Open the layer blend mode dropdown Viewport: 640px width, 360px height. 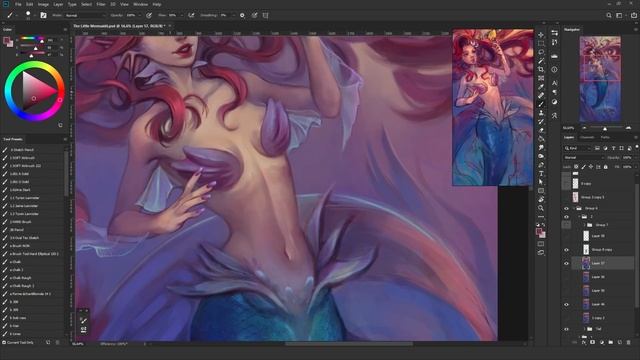coord(583,158)
